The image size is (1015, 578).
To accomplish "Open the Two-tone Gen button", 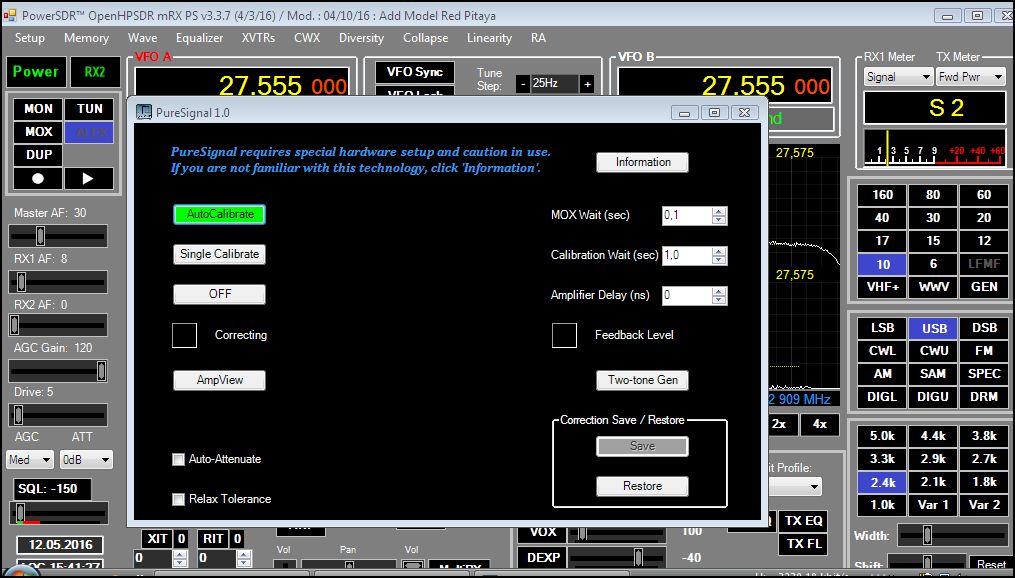I will point(642,380).
